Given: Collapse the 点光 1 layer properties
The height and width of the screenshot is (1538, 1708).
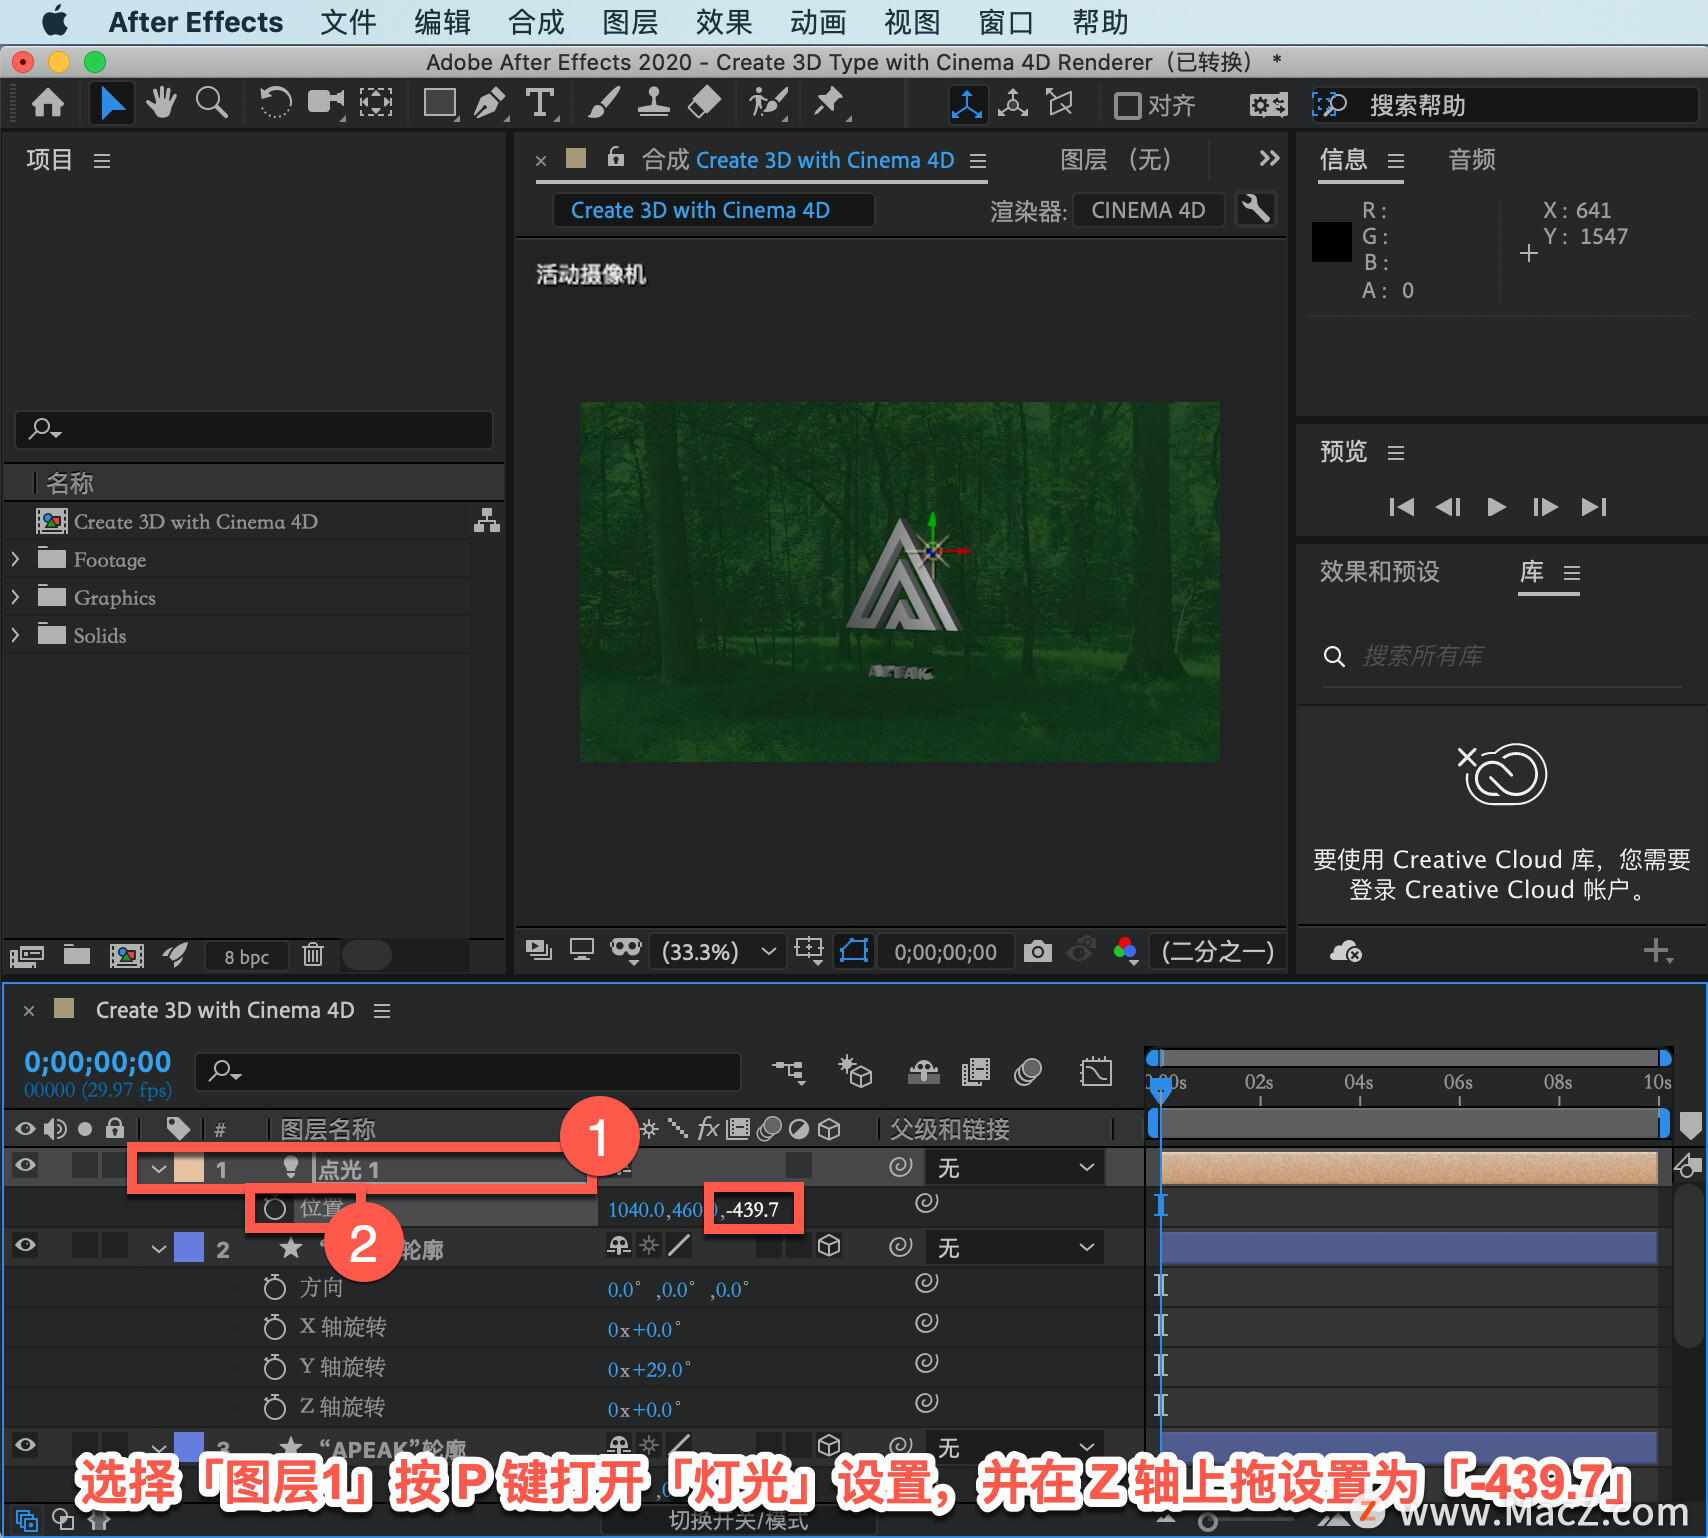Looking at the screenshot, I should coord(159,1169).
